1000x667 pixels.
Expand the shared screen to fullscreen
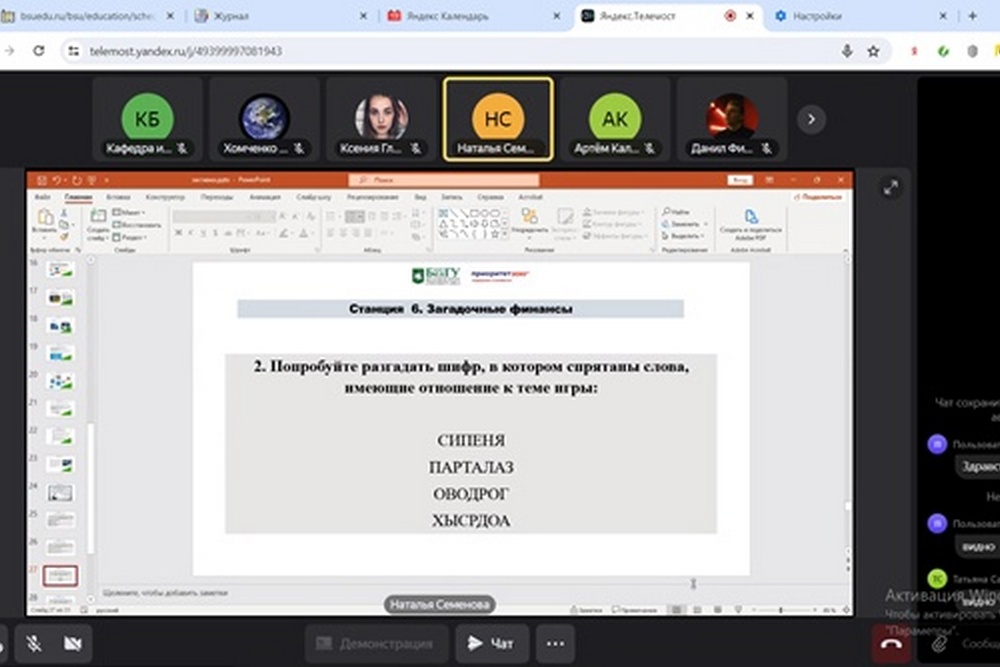click(890, 187)
